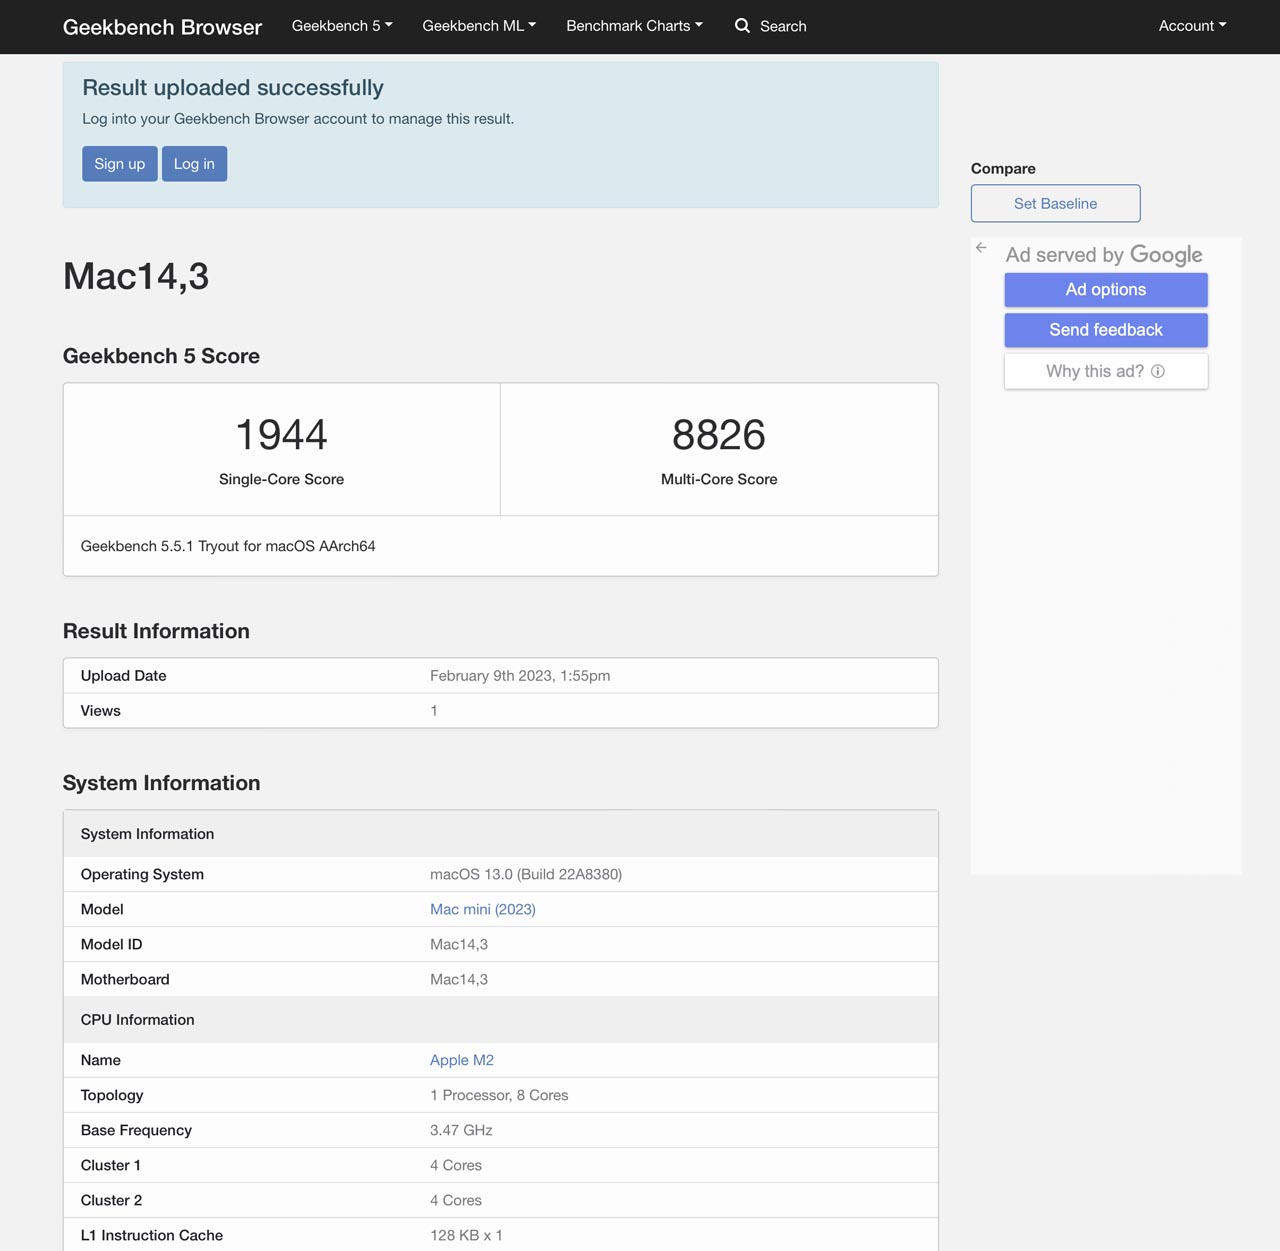Click the Compare sidebar heading
Viewport: 1280px width, 1251px height.
(x=1003, y=168)
